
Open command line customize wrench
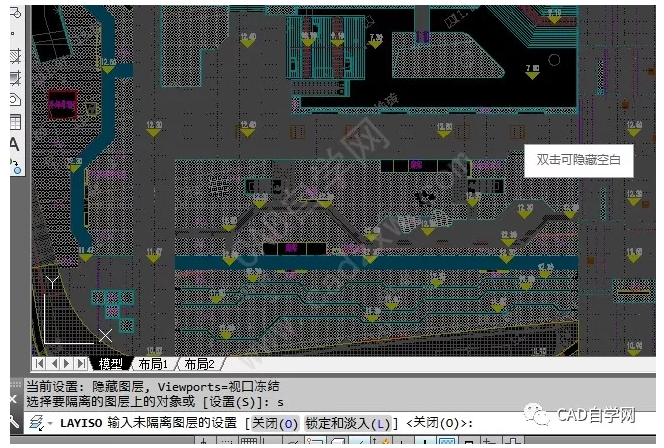coord(14,421)
